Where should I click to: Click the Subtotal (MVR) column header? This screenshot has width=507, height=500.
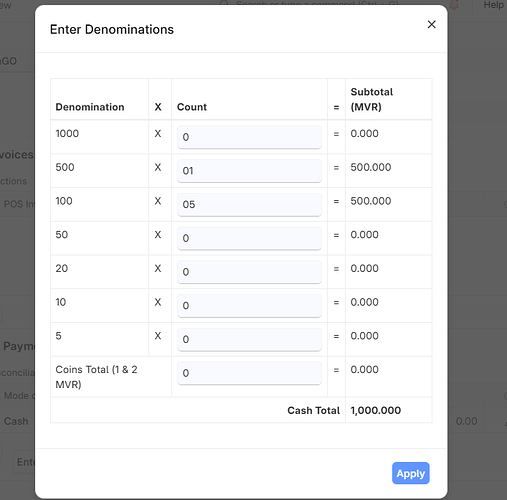[372, 99]
